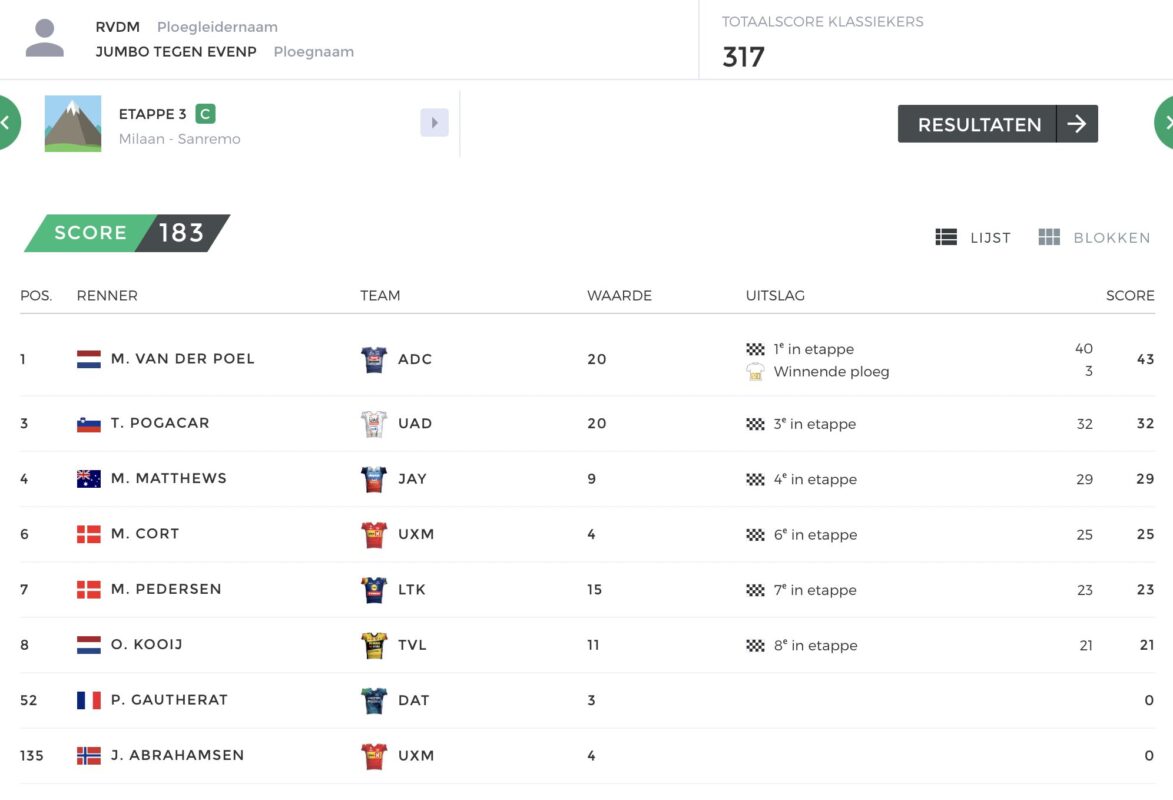This screenshot has height=800, width=1173.
Task: Click the UAD team jersey icon
Action: pos(374,424)
